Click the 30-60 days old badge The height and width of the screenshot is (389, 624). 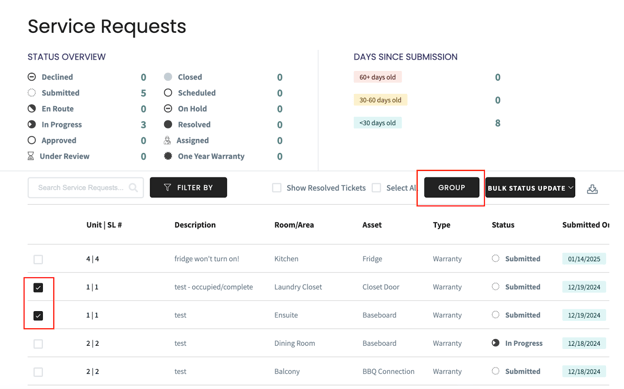[380, 100]
